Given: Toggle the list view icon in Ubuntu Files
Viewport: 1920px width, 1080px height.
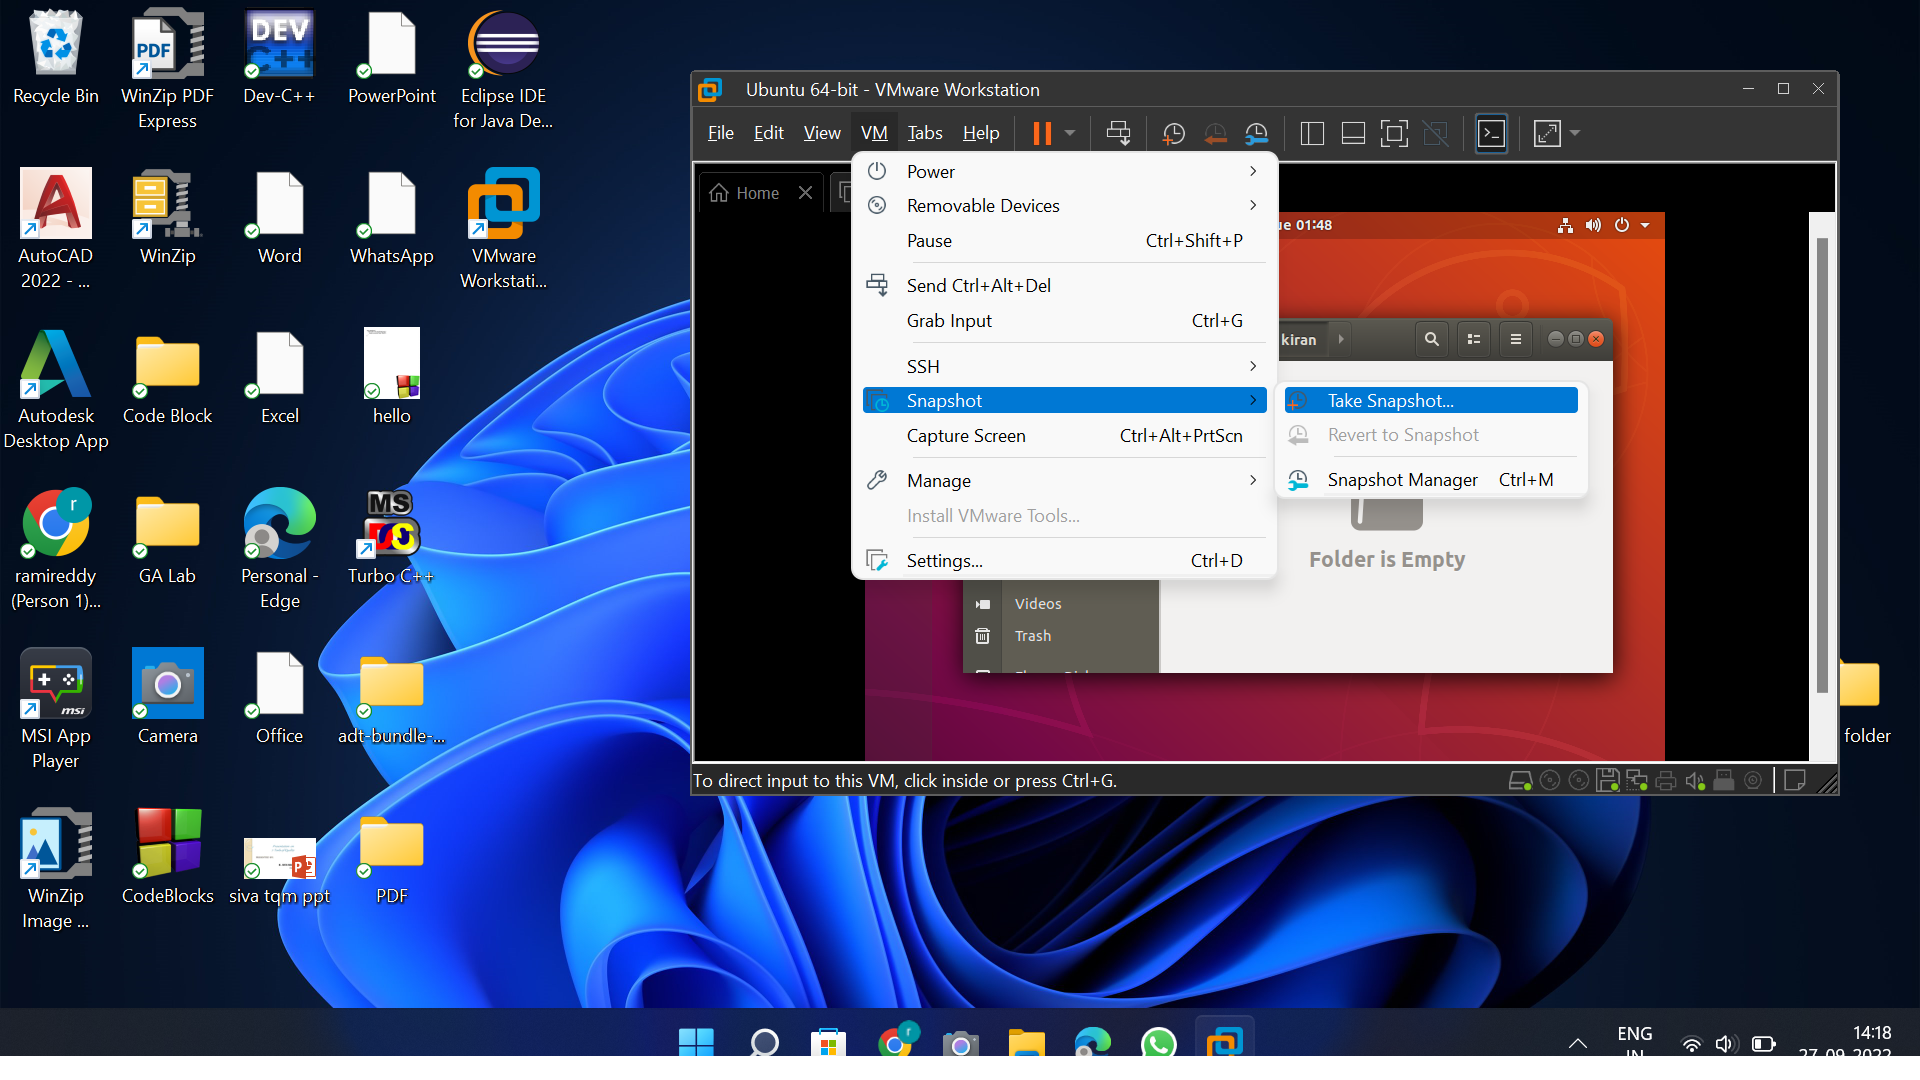Looking at the screenshot, I should click(x=1473, y=339).
